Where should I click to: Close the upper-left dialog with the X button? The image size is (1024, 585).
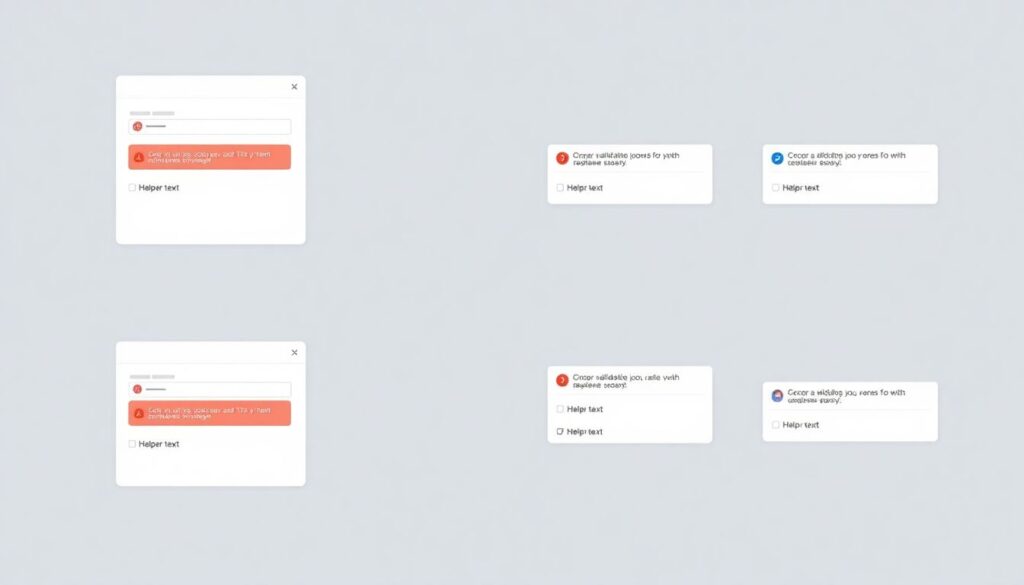pyautogui.click(x=294, y=87)
